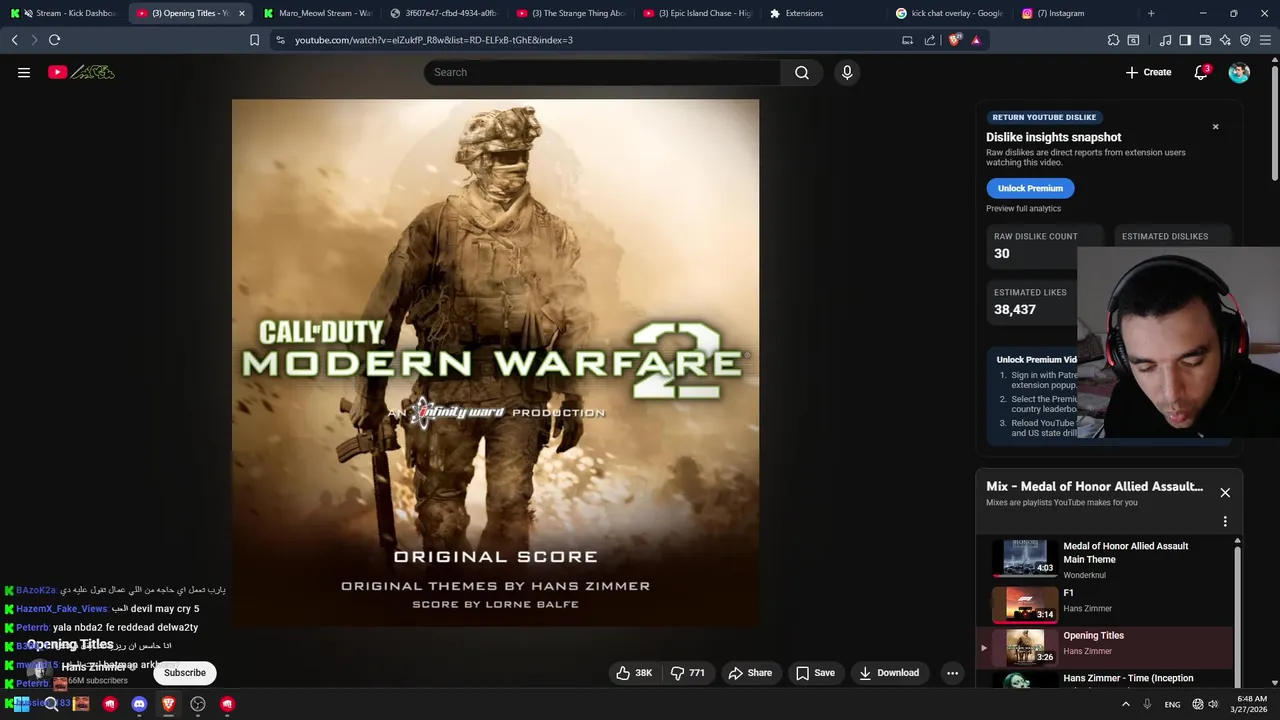
Task: Play Hans Zimmer - Time (Inception) track
Action: pos(1105,680)
